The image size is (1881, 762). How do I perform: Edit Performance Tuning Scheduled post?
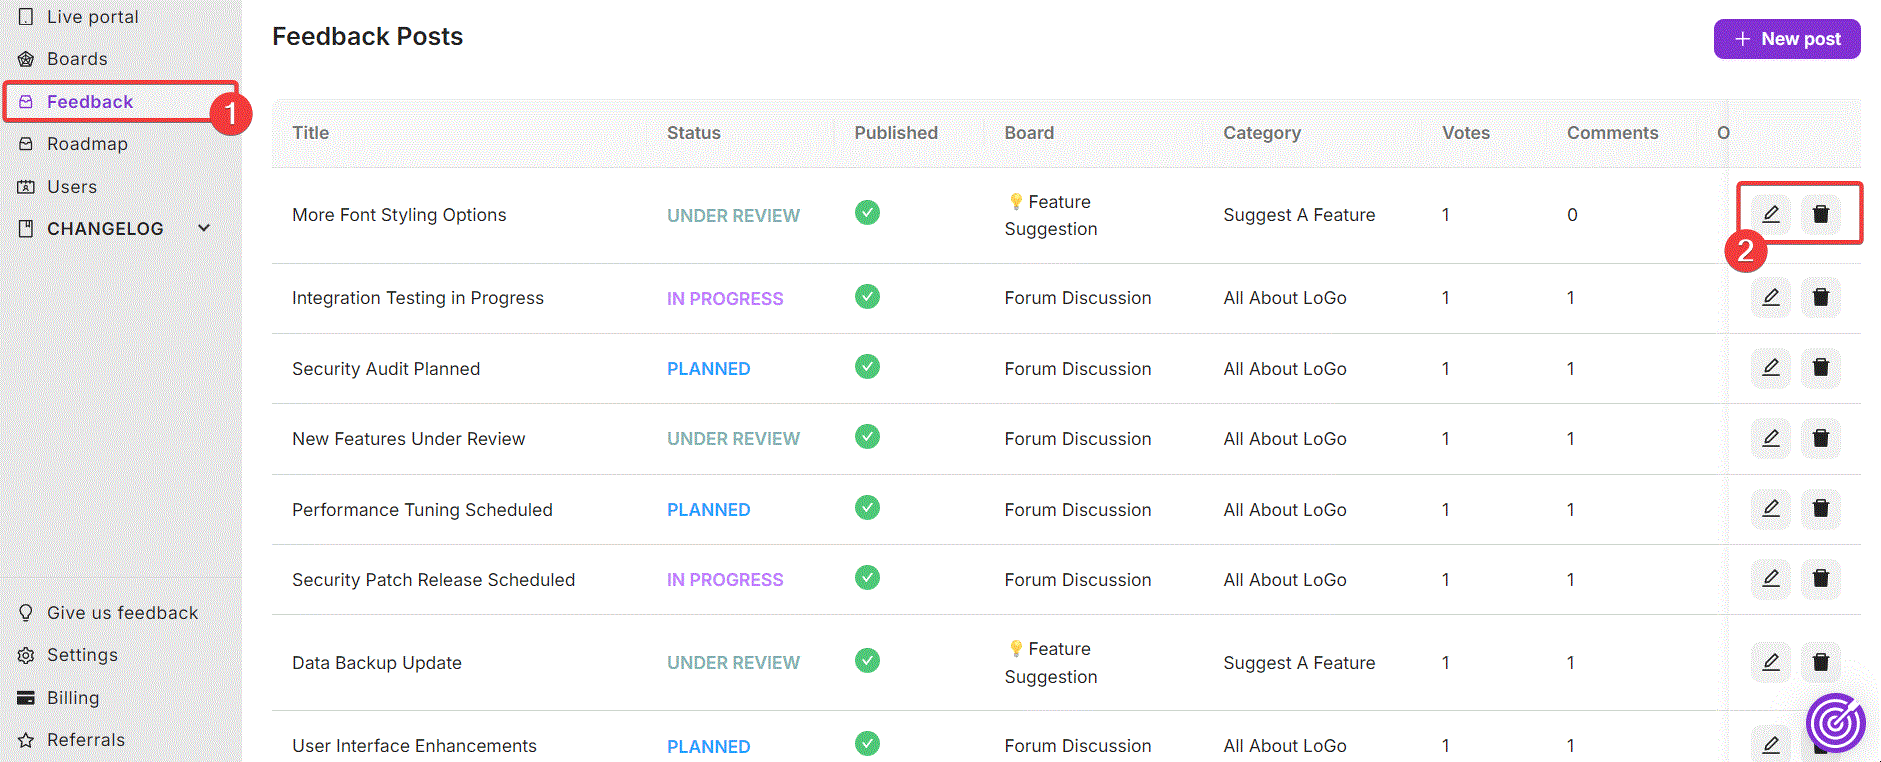1770,508
